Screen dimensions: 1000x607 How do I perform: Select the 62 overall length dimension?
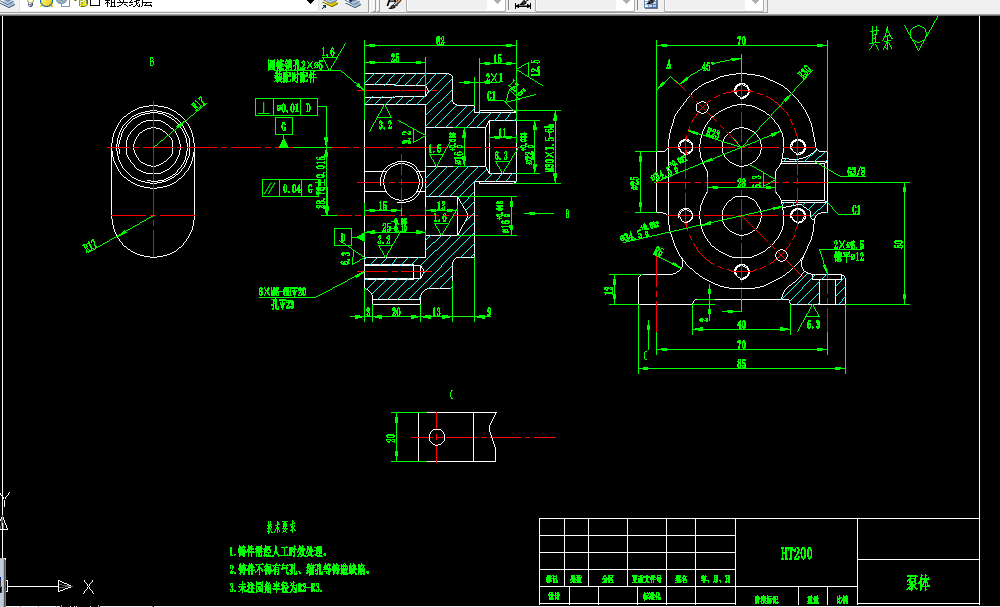pyautogui.click(x=440, y=41)
